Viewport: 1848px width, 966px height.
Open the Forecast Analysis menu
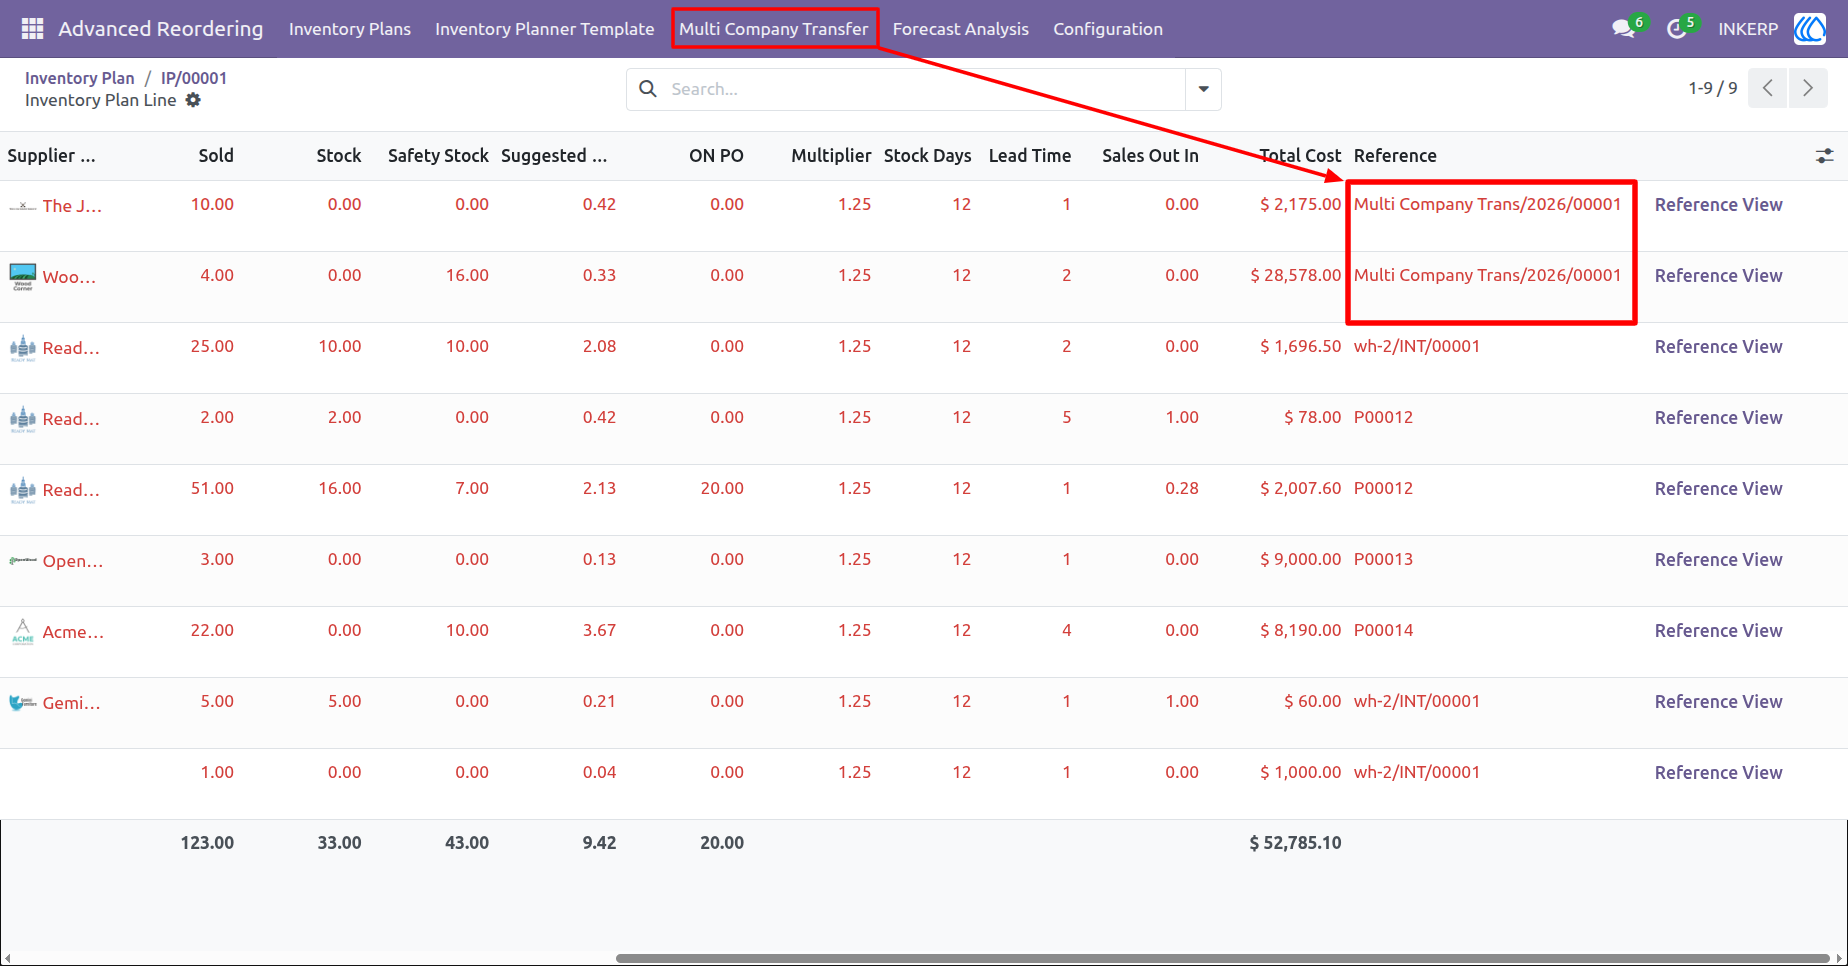point(961,29)
